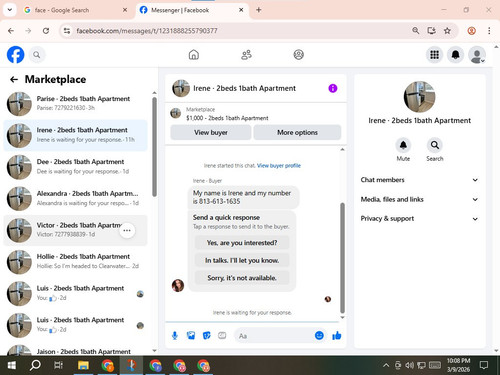Viewport: 500px width, 375px height.
Task: Open the View buyer profile link
Action: (279, 166)
